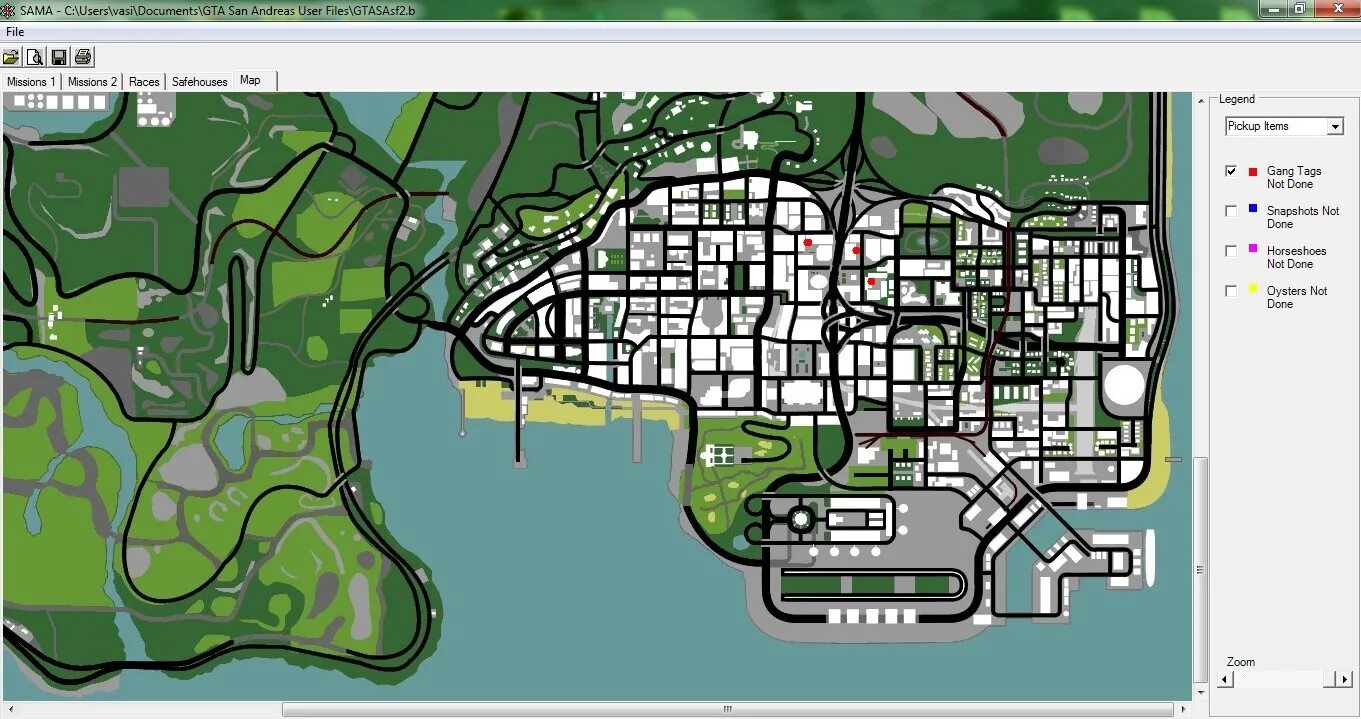Screen dimensions: 1361x719
Task: Click the "Legend" group label
Action: click(1237, 99)
